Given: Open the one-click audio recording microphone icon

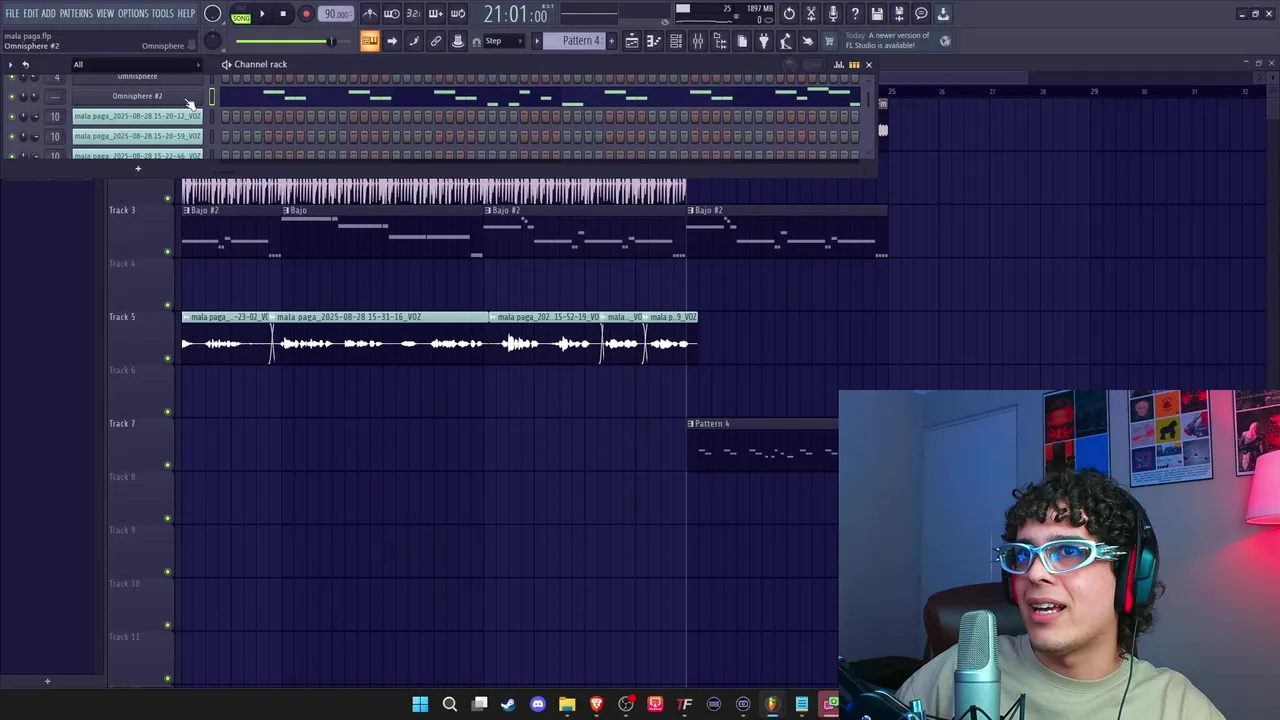Looking at the screenshot, I should [833, 14].
